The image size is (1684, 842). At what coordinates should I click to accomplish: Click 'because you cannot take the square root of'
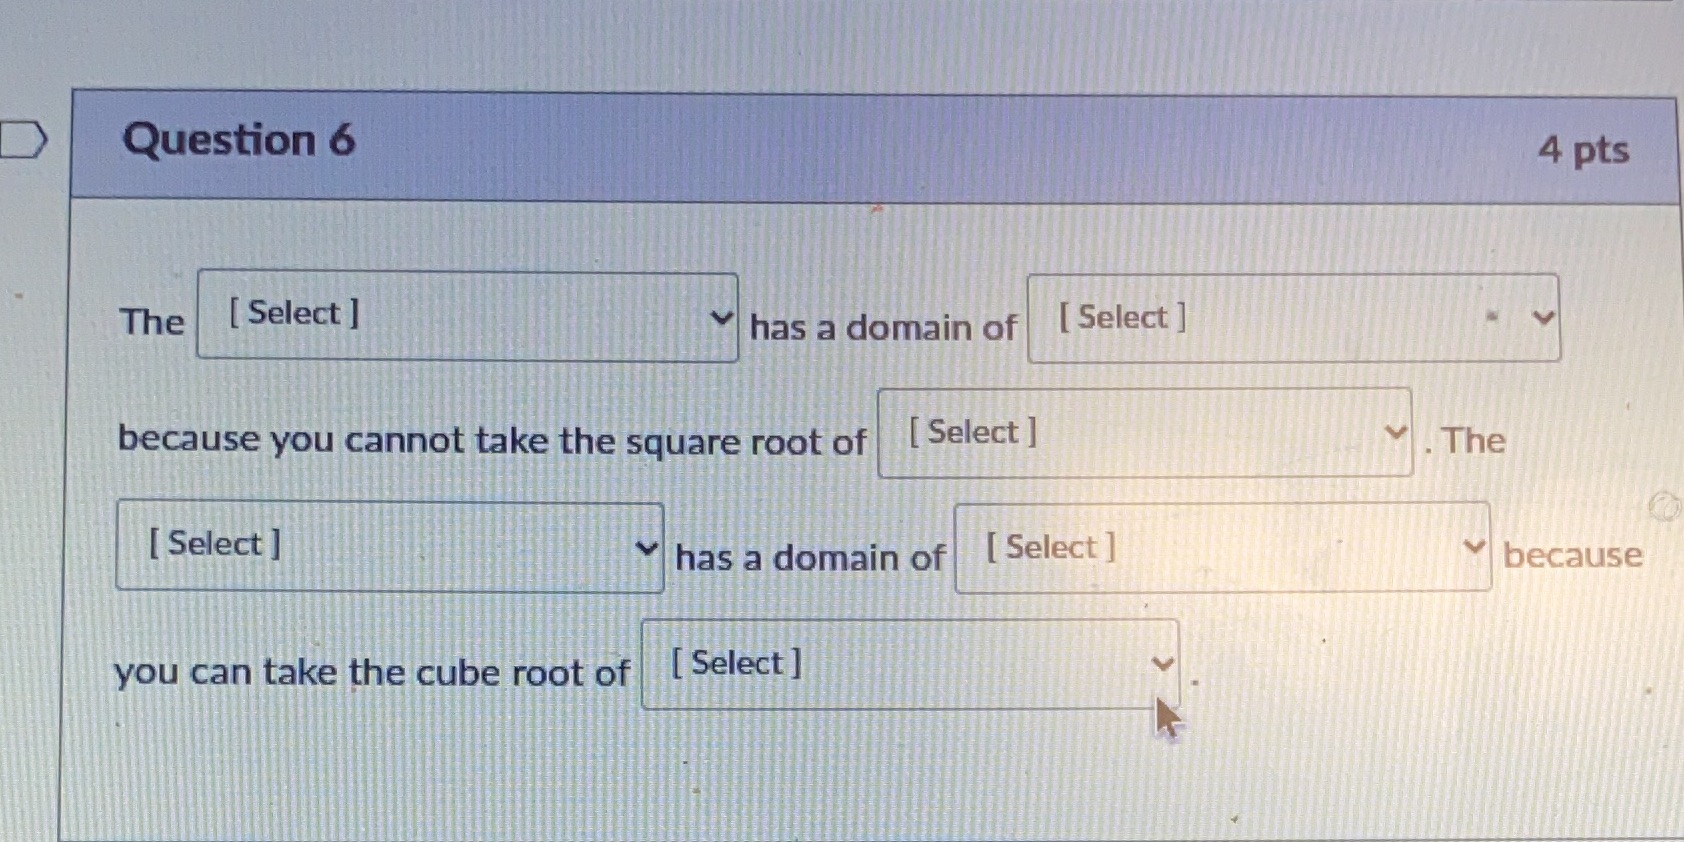click(491, 440)
